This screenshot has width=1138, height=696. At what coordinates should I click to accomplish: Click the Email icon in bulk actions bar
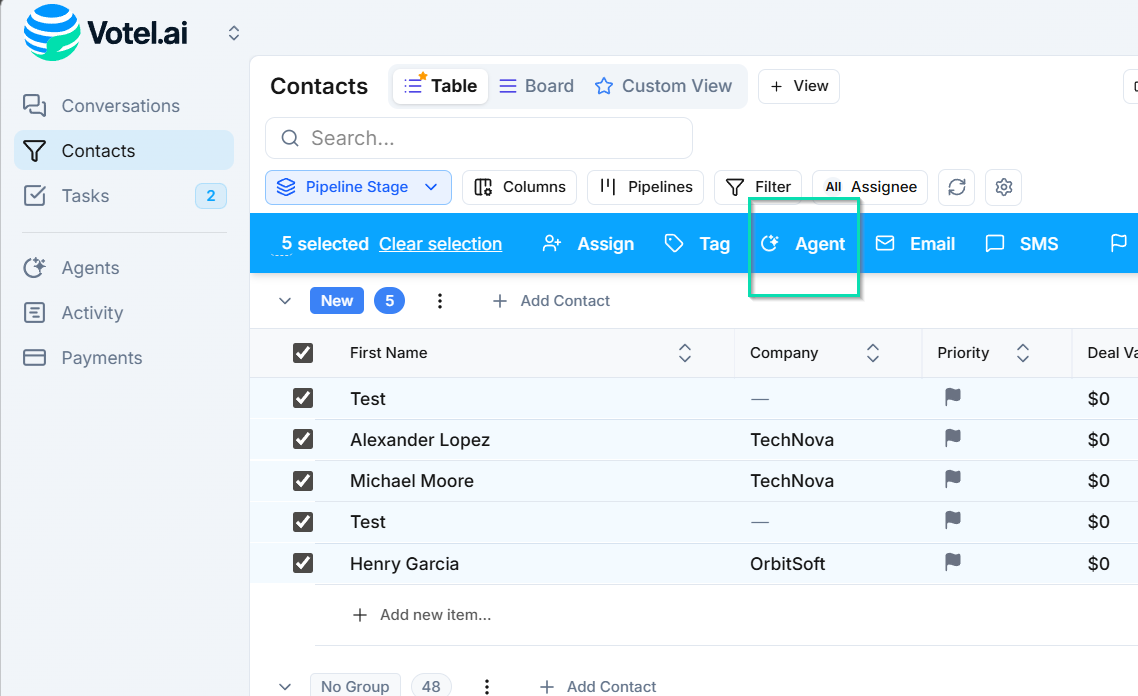[x=884, y=243]
